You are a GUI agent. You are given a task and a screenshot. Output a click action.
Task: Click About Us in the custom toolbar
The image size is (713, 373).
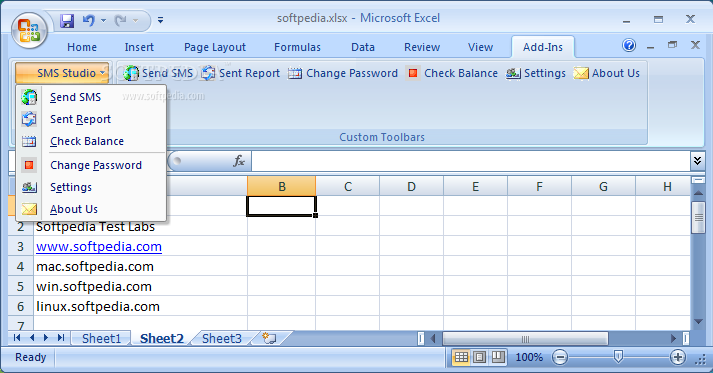[x=607, y=73]
